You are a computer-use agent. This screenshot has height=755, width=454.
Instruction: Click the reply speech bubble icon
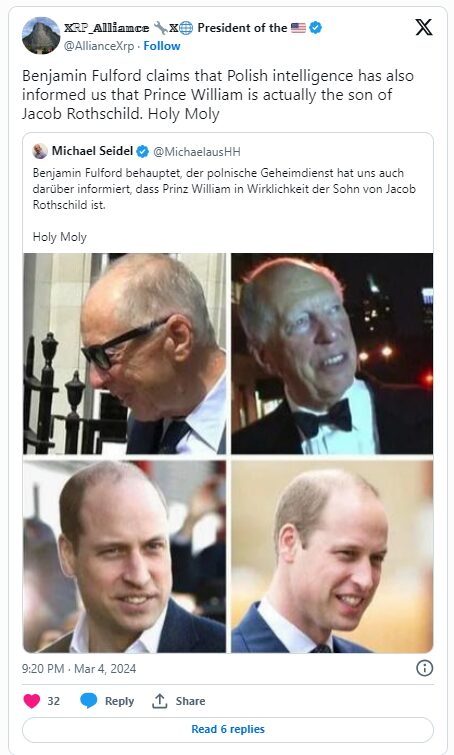(89, 701)
